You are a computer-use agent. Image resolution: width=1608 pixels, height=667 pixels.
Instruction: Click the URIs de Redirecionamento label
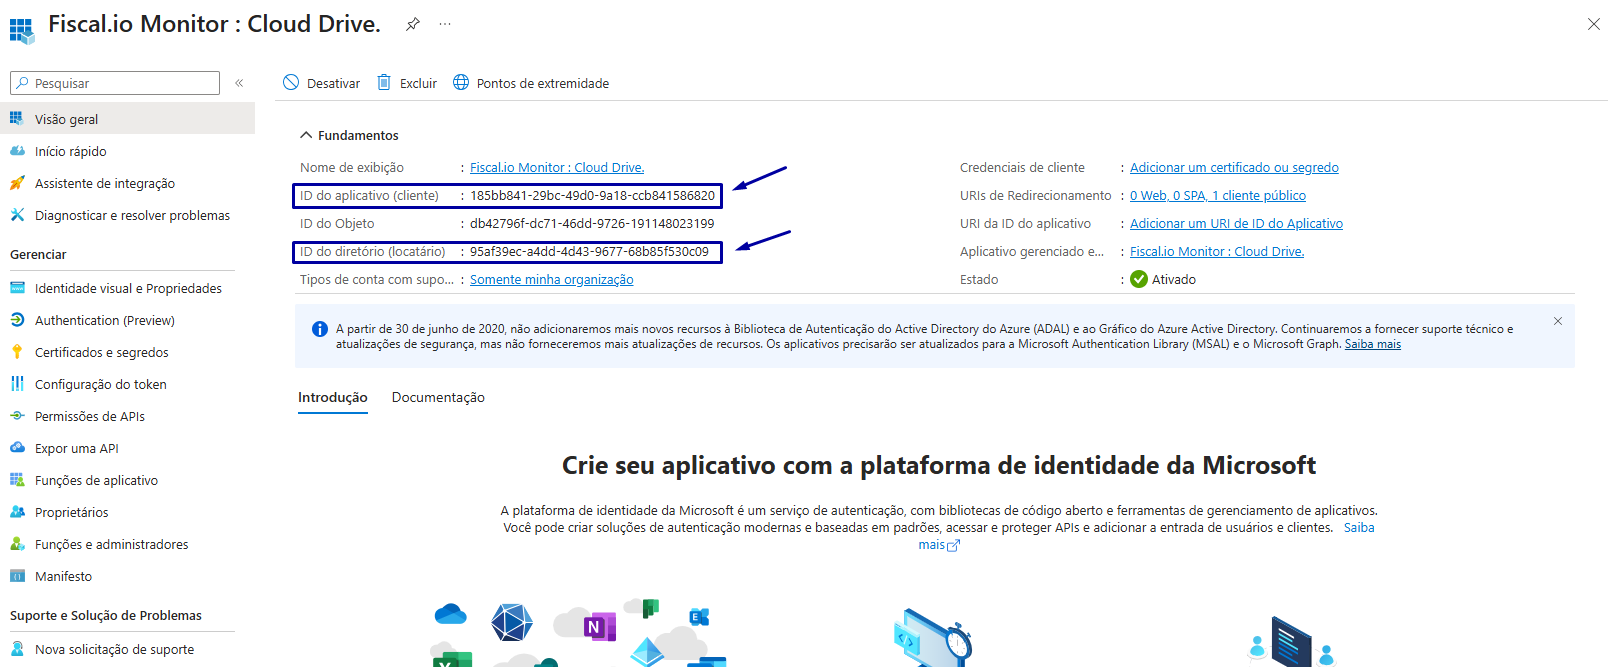1036,196
